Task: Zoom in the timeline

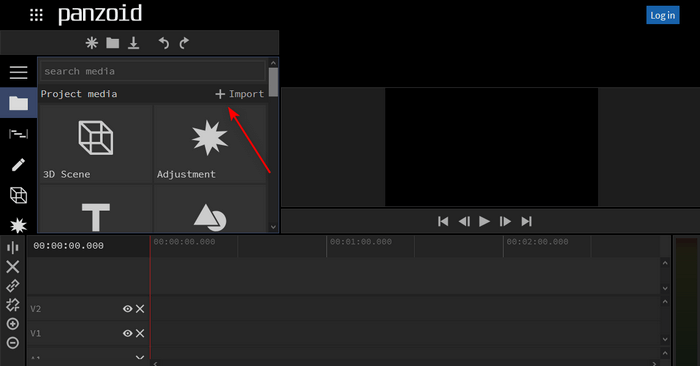Action: point(13,324)
